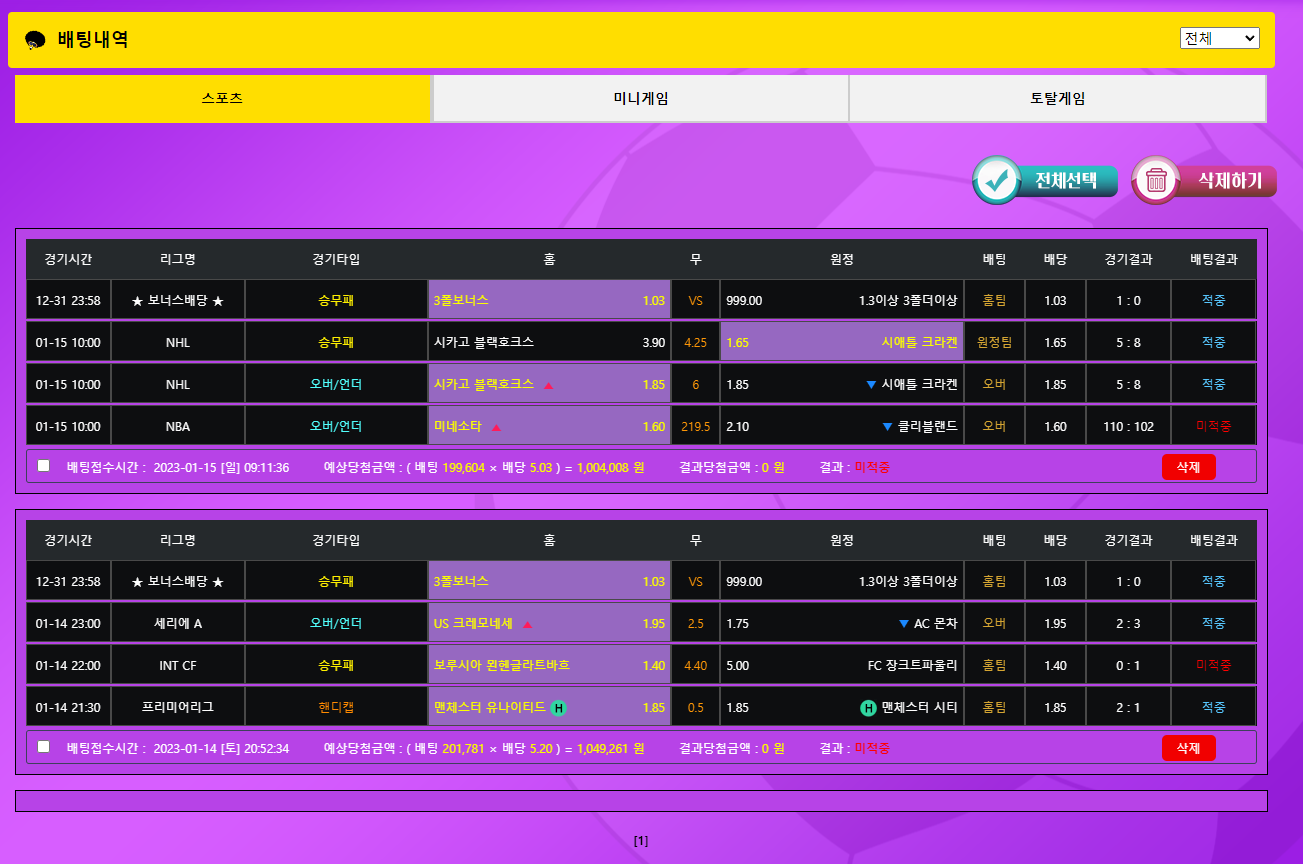Click the green H icon beside 맨체스터 유나이티드
The height and width of the screenshot is (864, 1303).
click(x=559, y=708)
